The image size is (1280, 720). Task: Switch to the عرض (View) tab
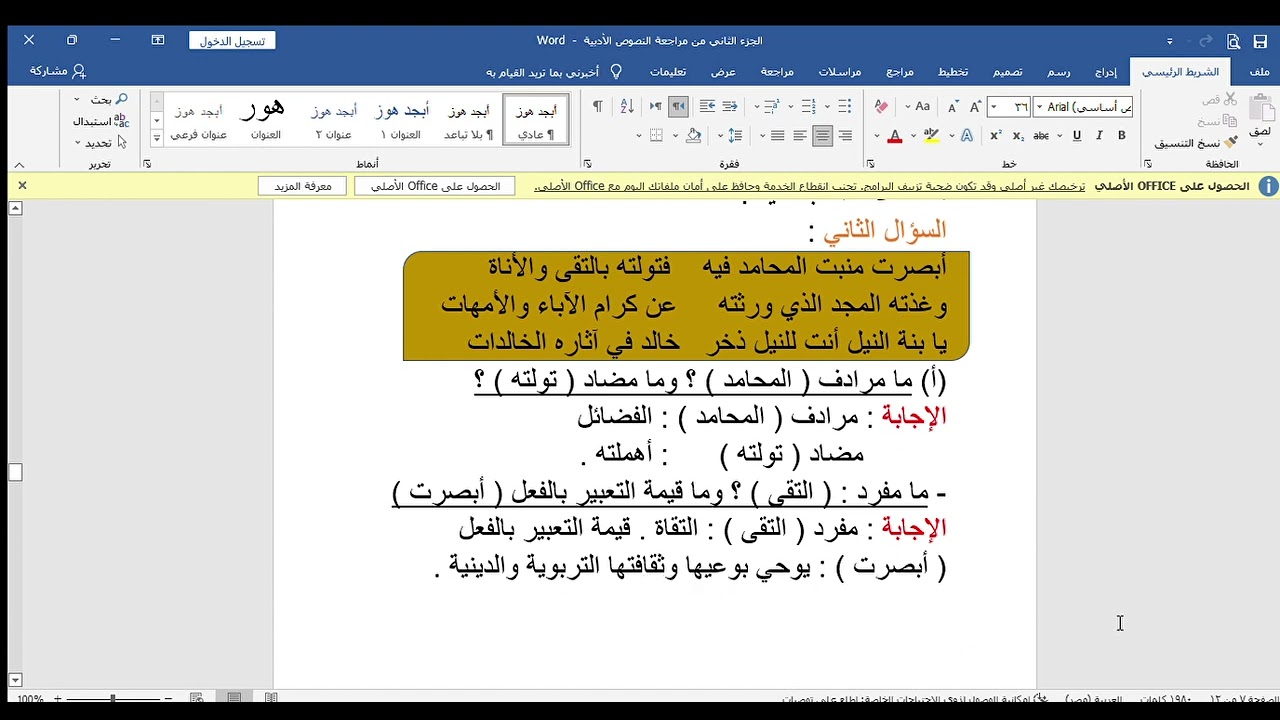[x=723, y=72]
